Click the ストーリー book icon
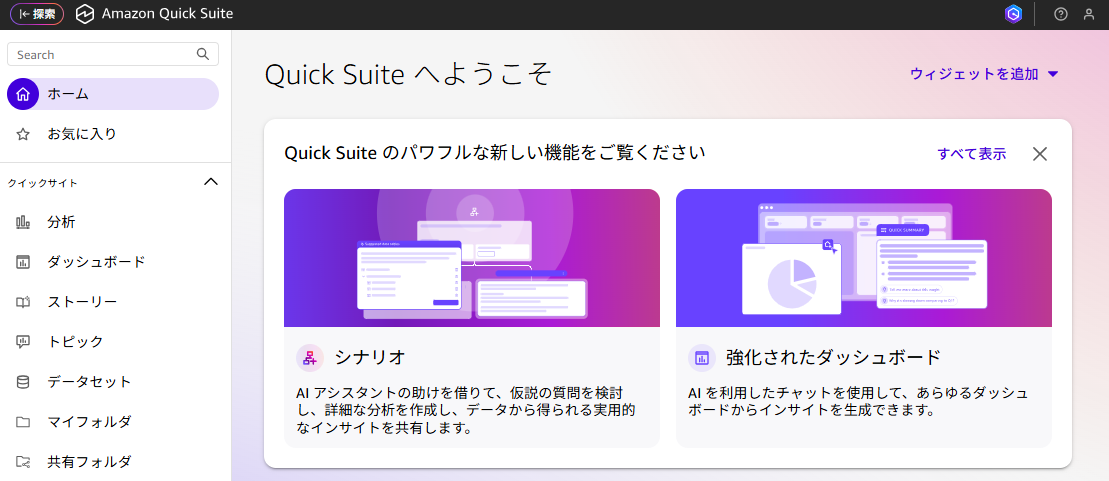1109x481 pixels. (x=23, y=302)
